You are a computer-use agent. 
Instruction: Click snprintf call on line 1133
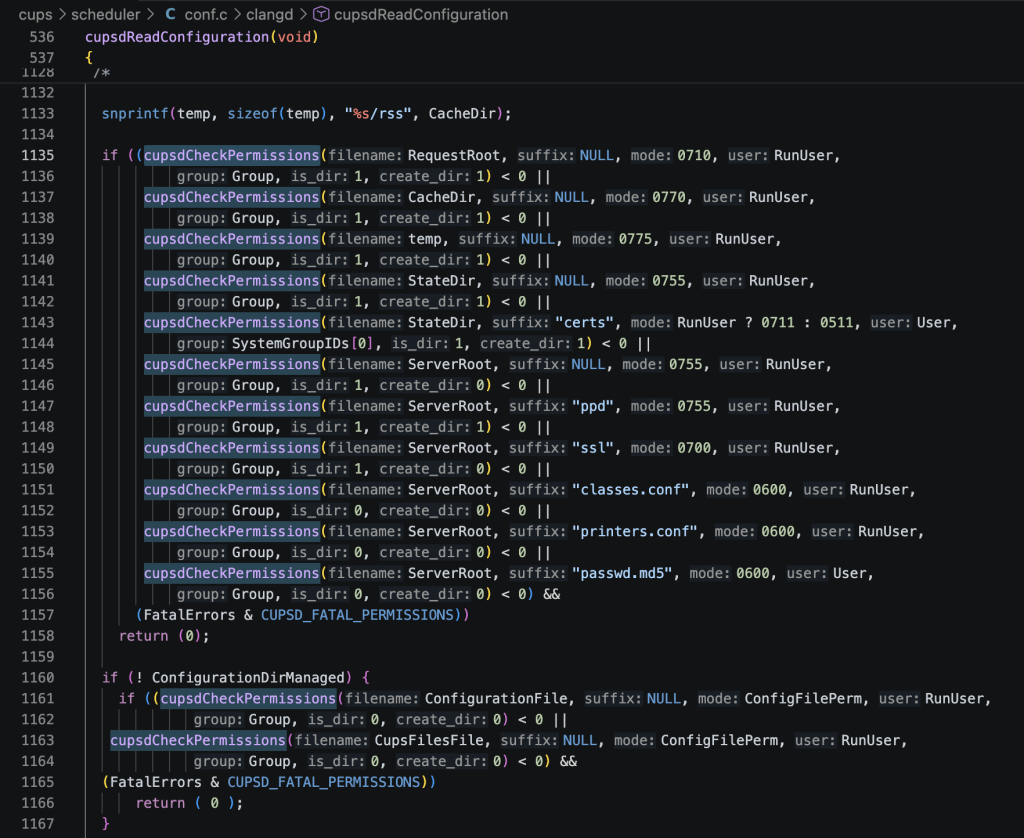click(x=135, y=114)
